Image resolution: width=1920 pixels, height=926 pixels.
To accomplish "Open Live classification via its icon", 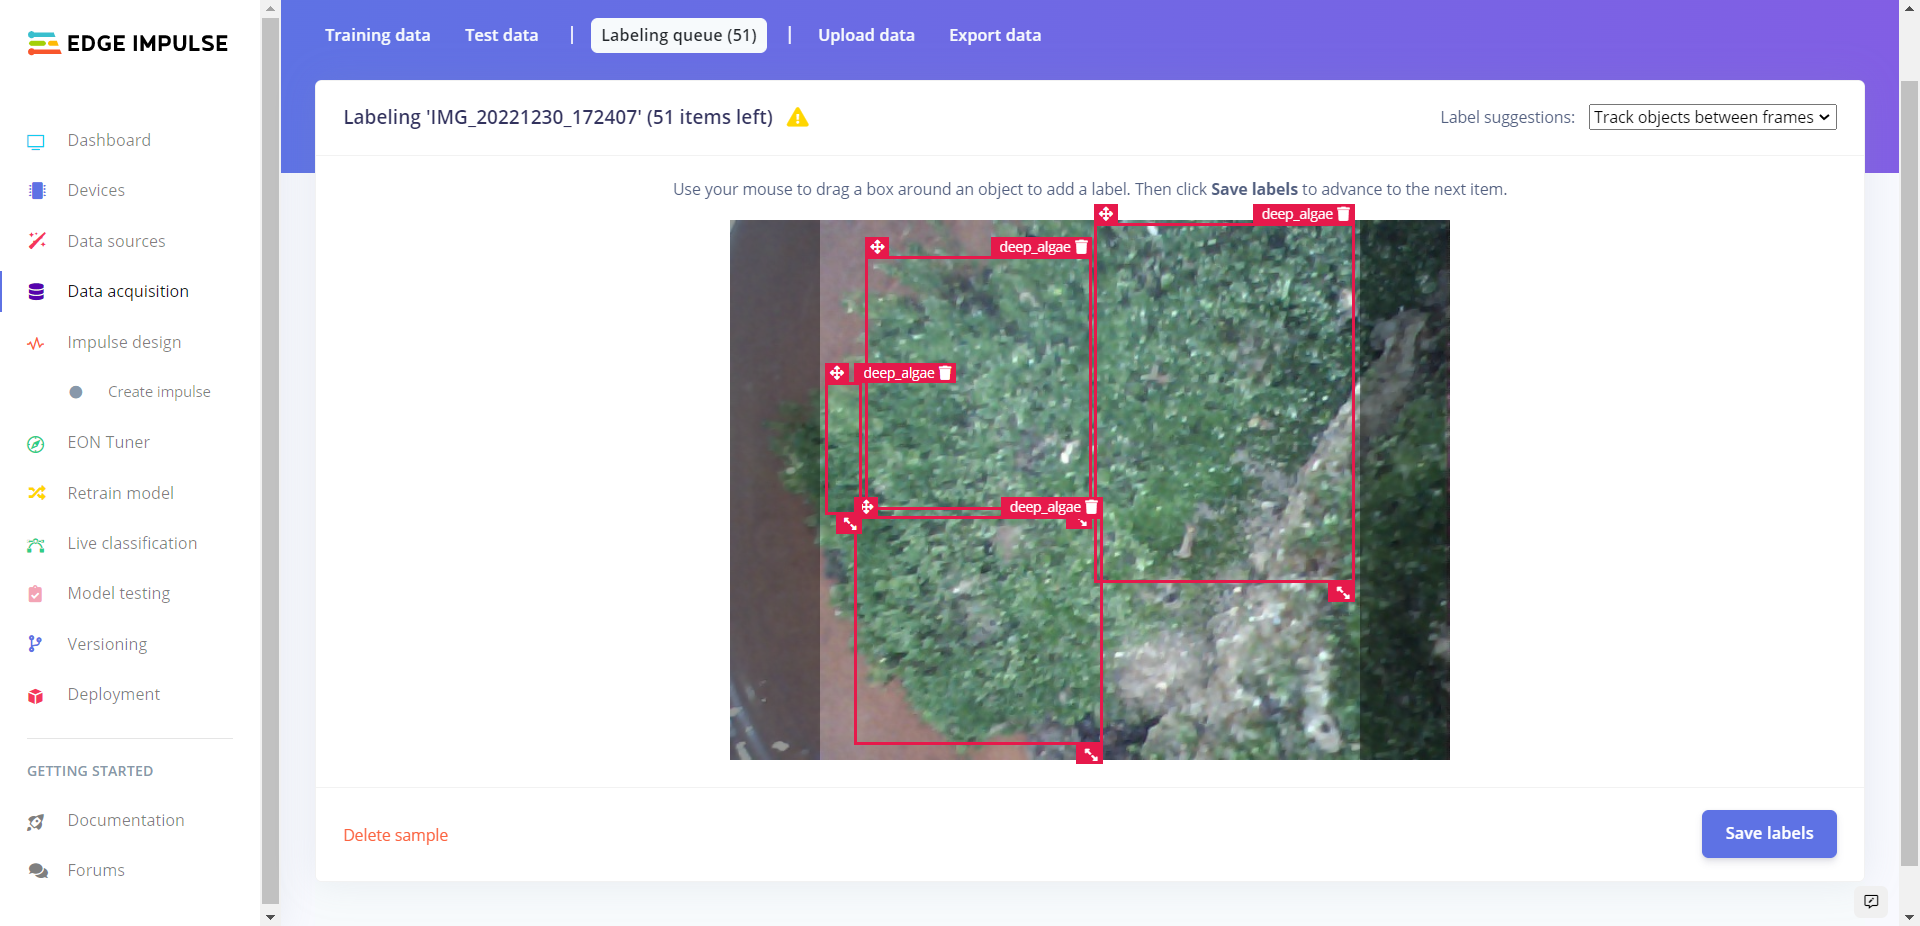I will (36, 544).
